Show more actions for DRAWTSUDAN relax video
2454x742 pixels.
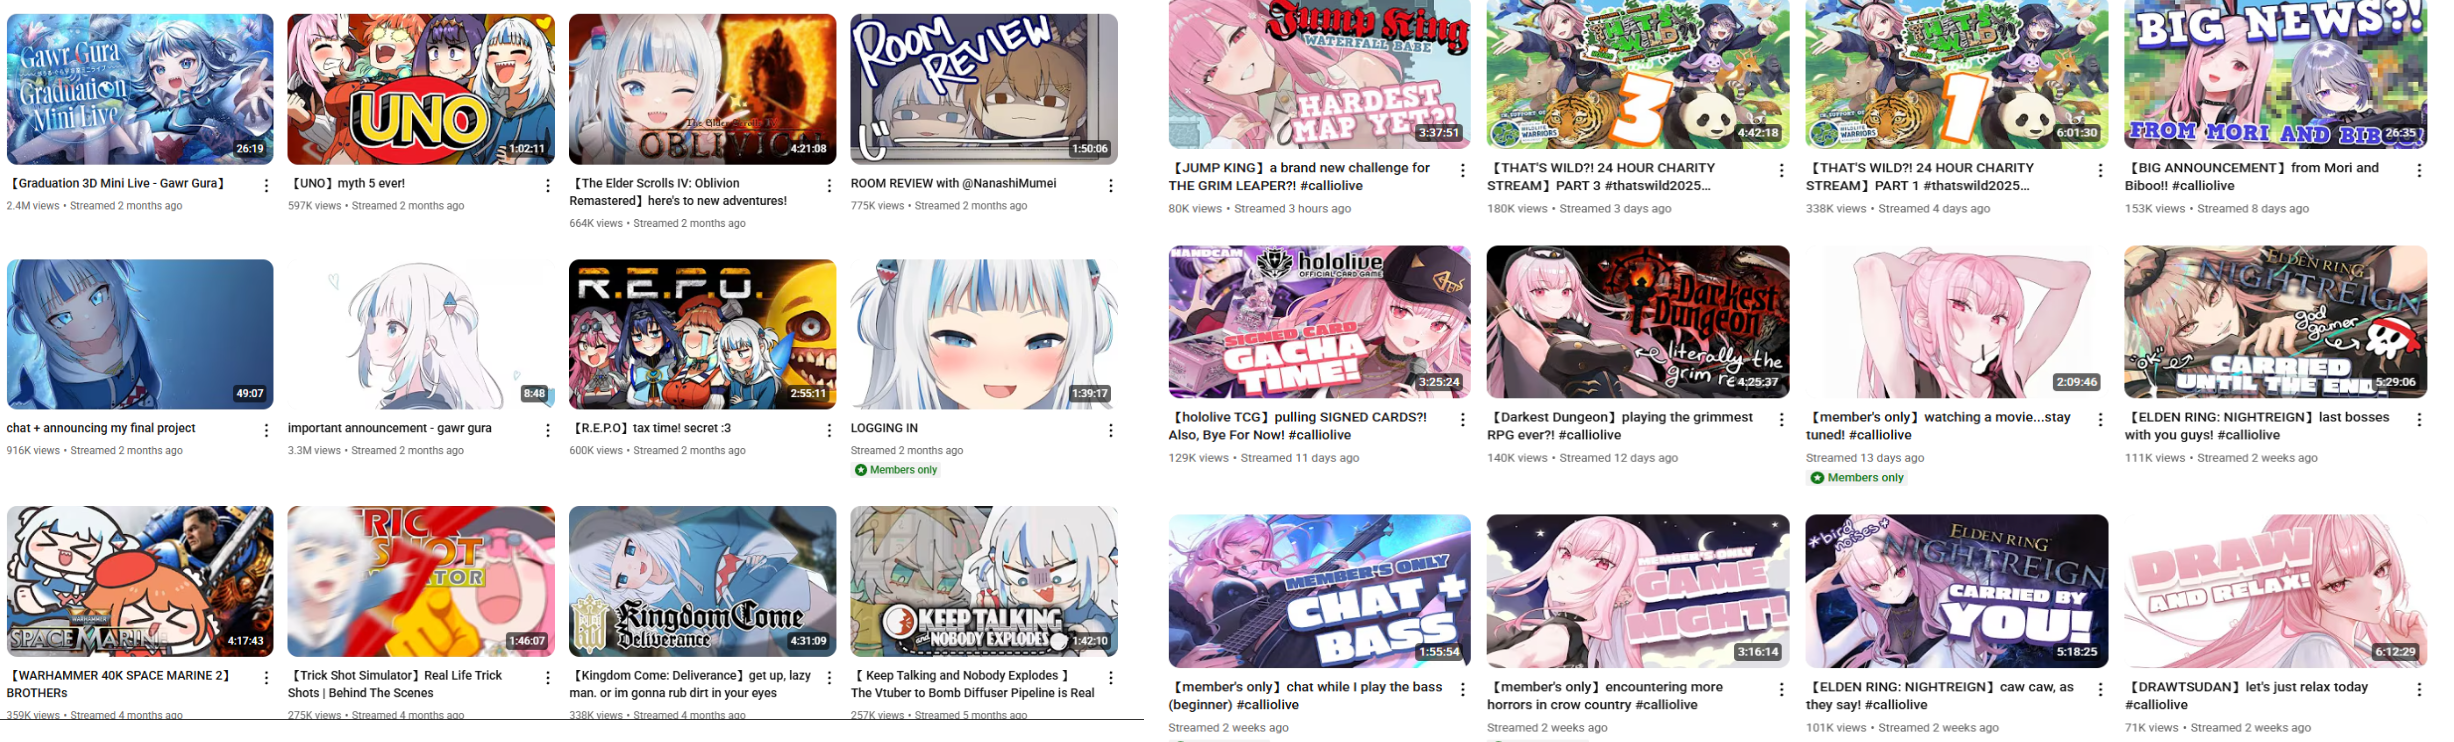(2419, 690)
